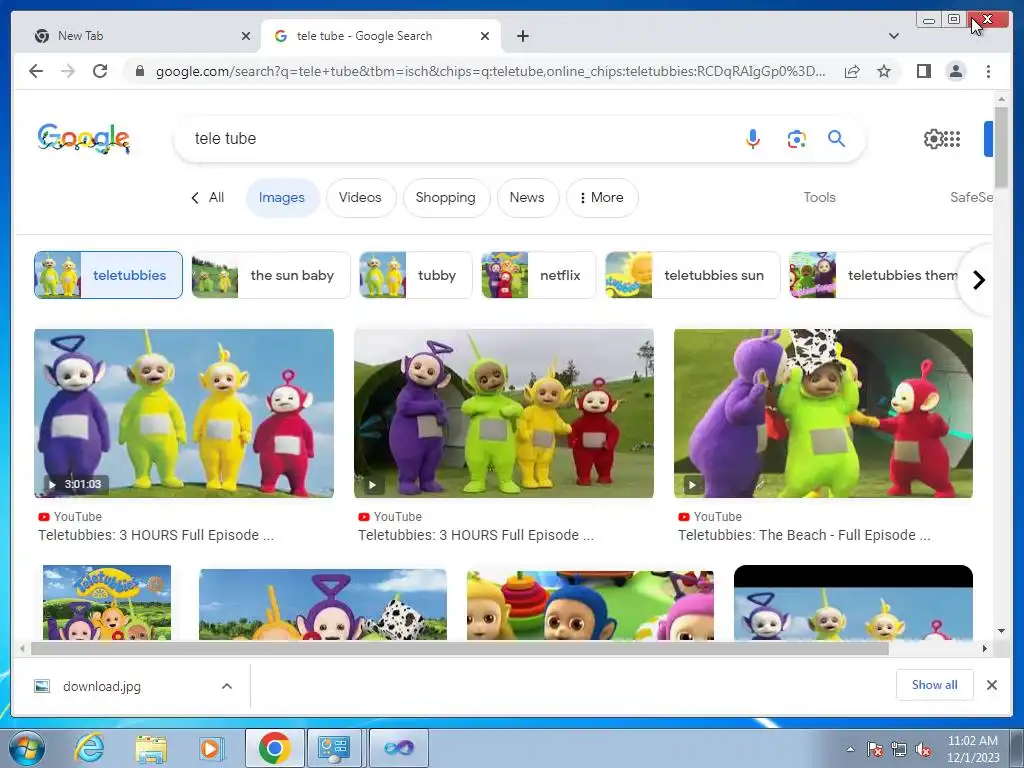View site information lock icon
The width and height of the screenshot is (1024, 768).
pos(139,71)
